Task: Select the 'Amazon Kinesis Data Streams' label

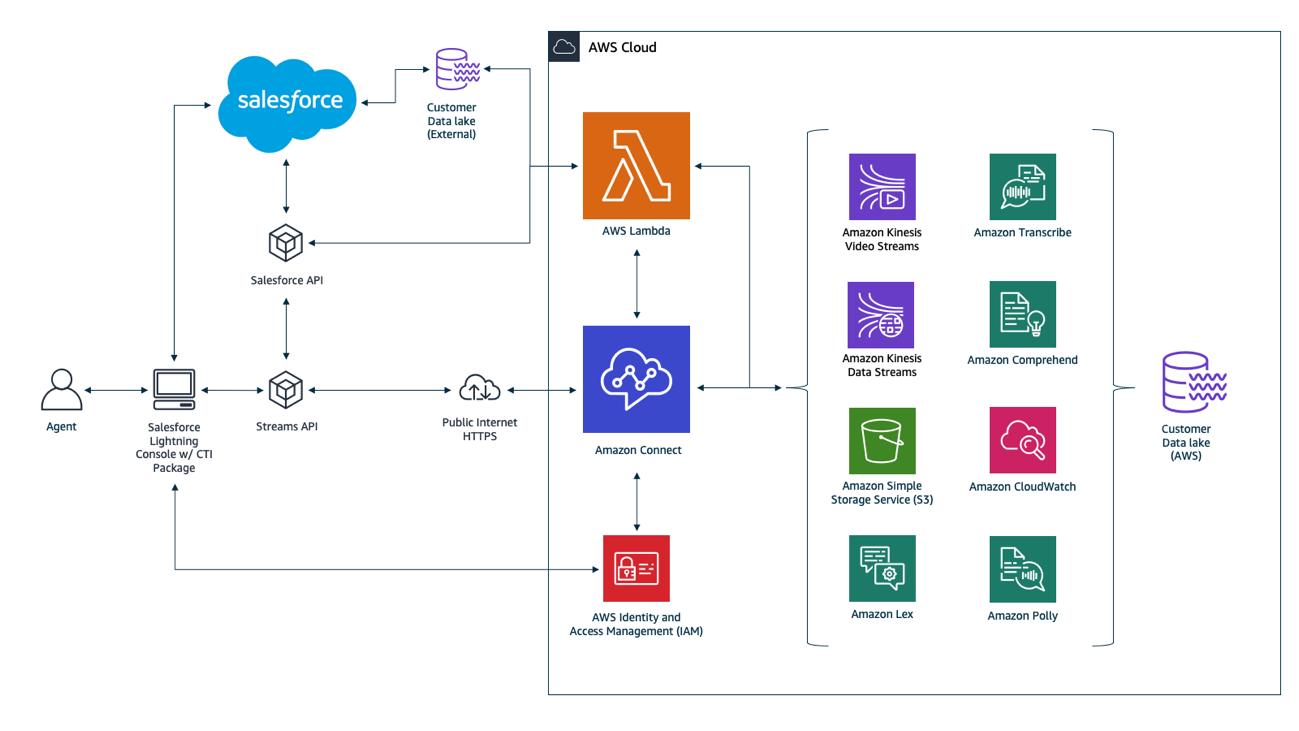Action: click(882, 365)
